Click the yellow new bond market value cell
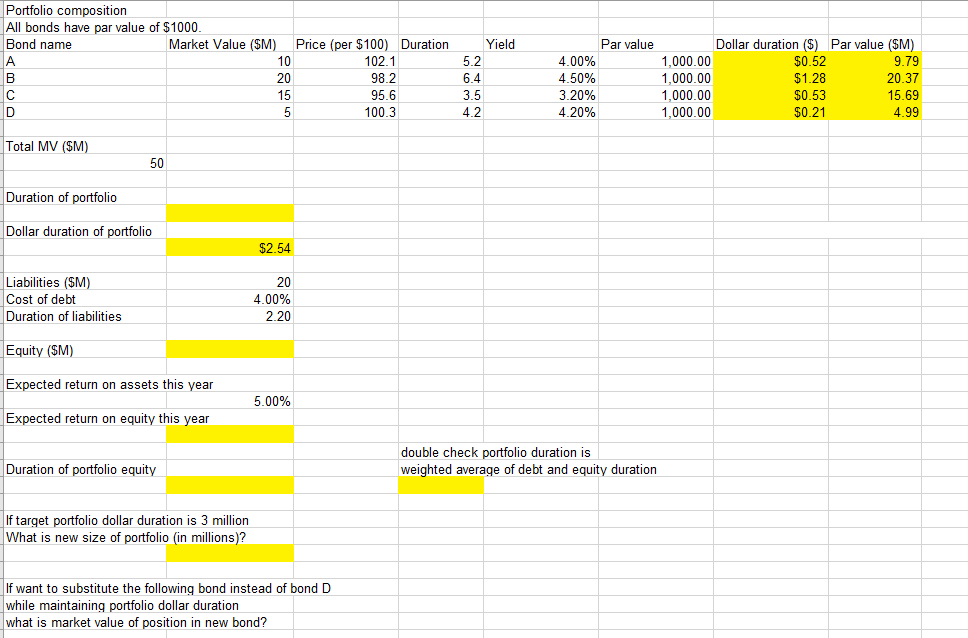Image resolution: width=968 pixels, height=638 pixels. click(x=230, y=634)
